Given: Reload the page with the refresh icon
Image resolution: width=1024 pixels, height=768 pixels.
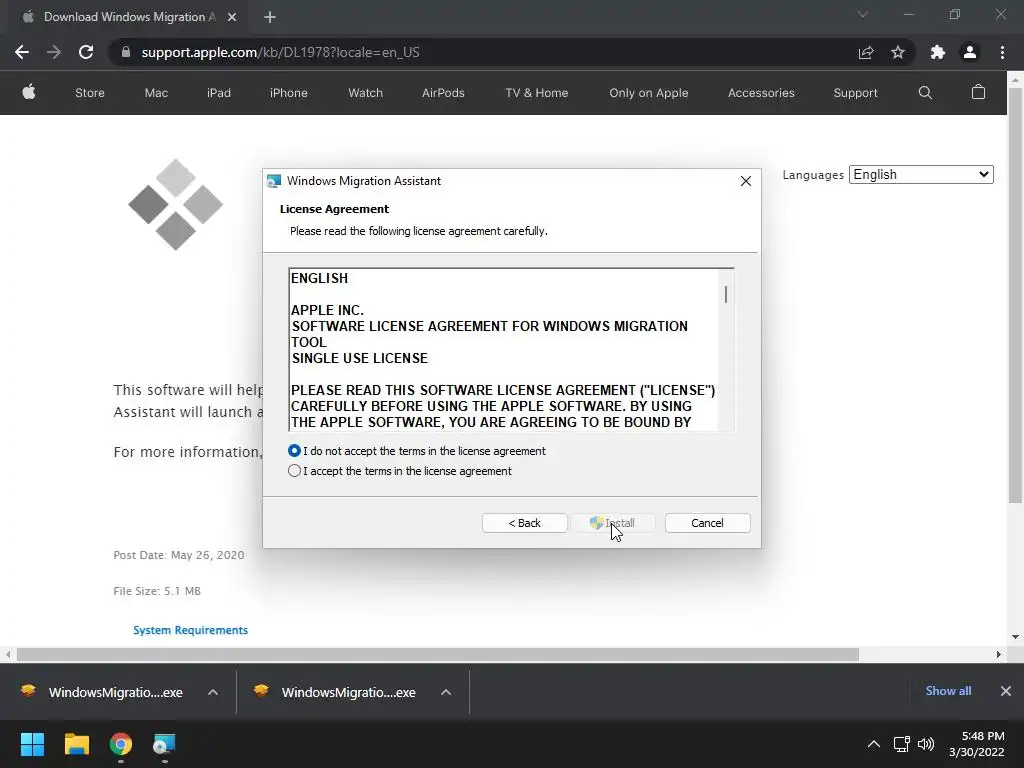Looking at the screenshot, I should pos(86,52).
